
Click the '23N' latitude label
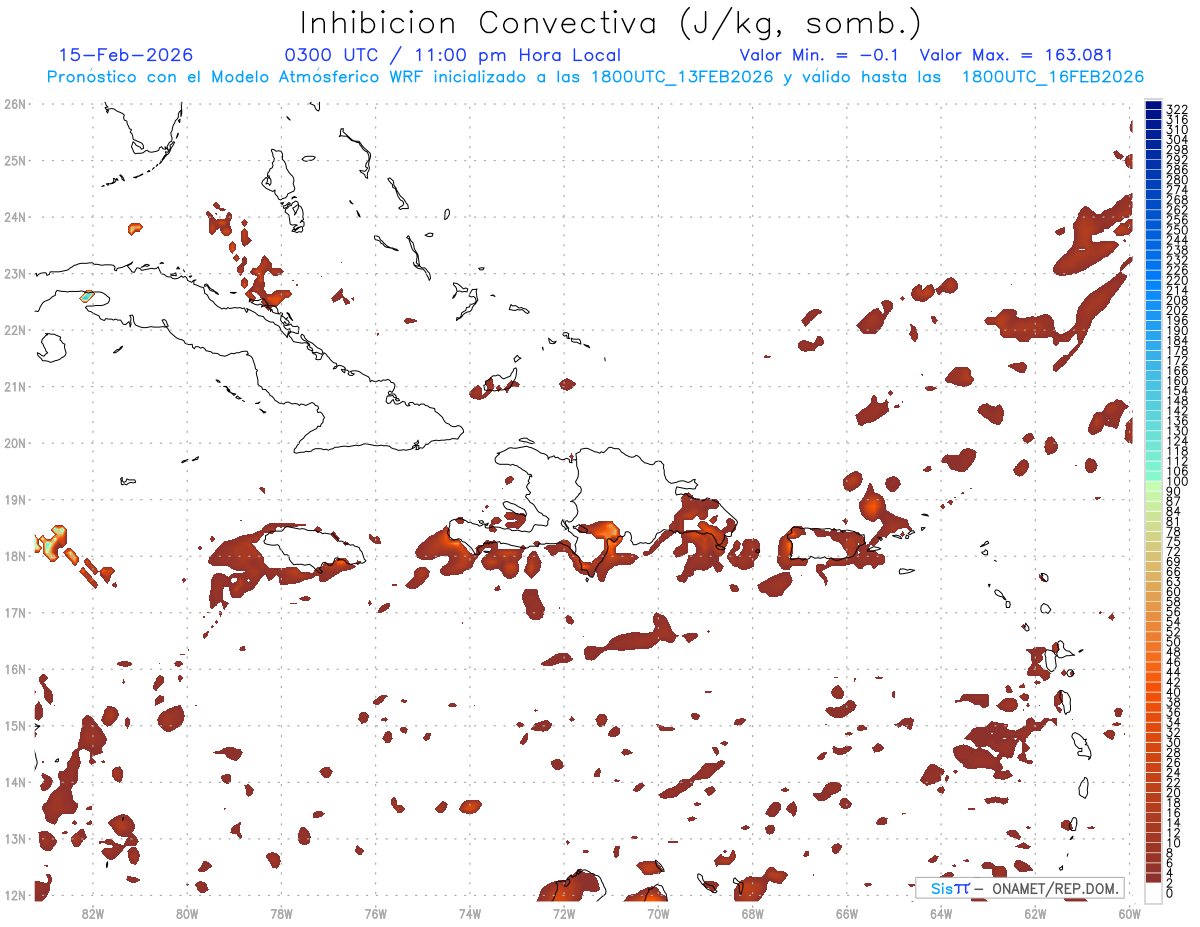pos(14,273)
